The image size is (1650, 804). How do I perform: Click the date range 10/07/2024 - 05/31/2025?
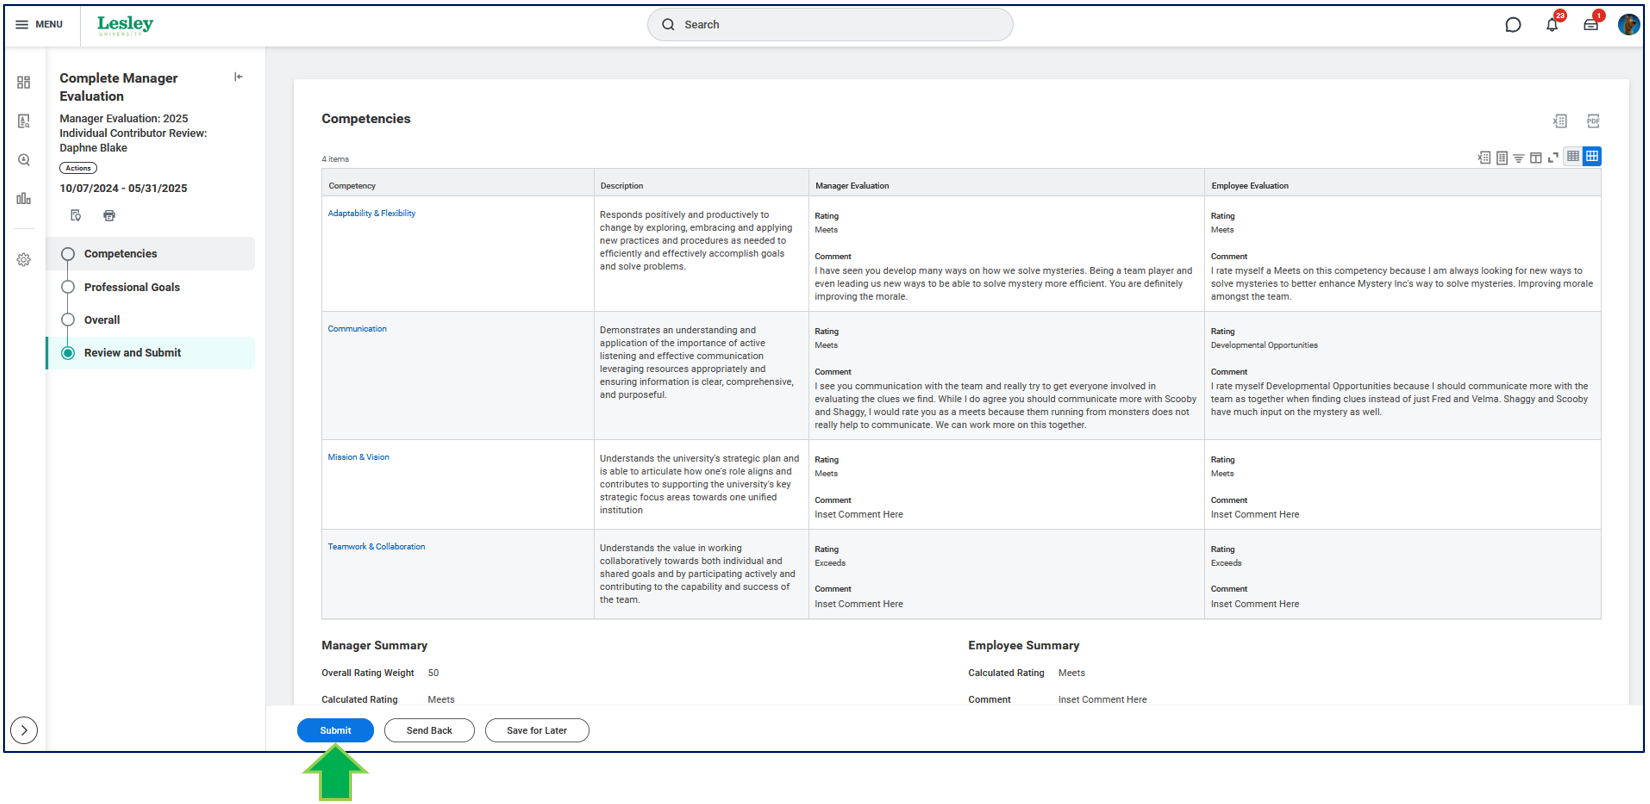[123, 188]
